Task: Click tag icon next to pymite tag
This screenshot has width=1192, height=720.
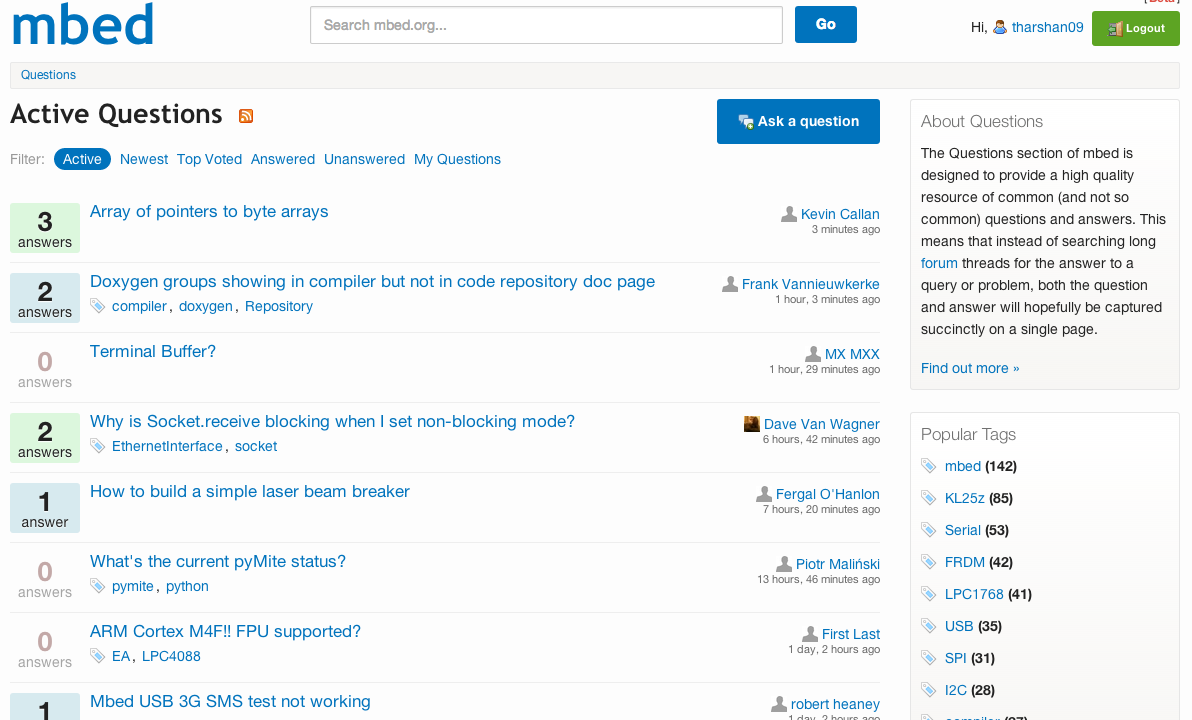Action: pyautogui.click(x=97, y=585)
